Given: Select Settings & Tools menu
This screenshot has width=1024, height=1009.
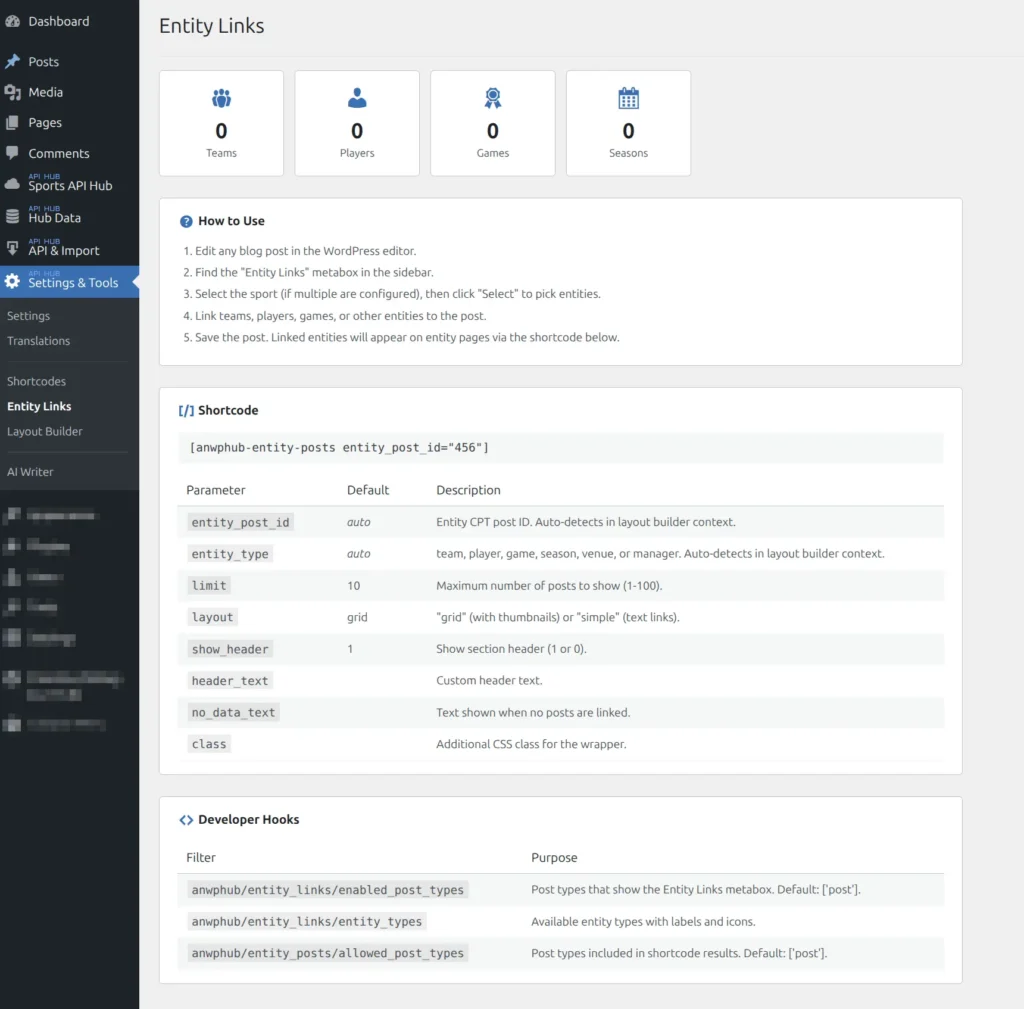Looking at the screenshot, I should pos(69,281).
